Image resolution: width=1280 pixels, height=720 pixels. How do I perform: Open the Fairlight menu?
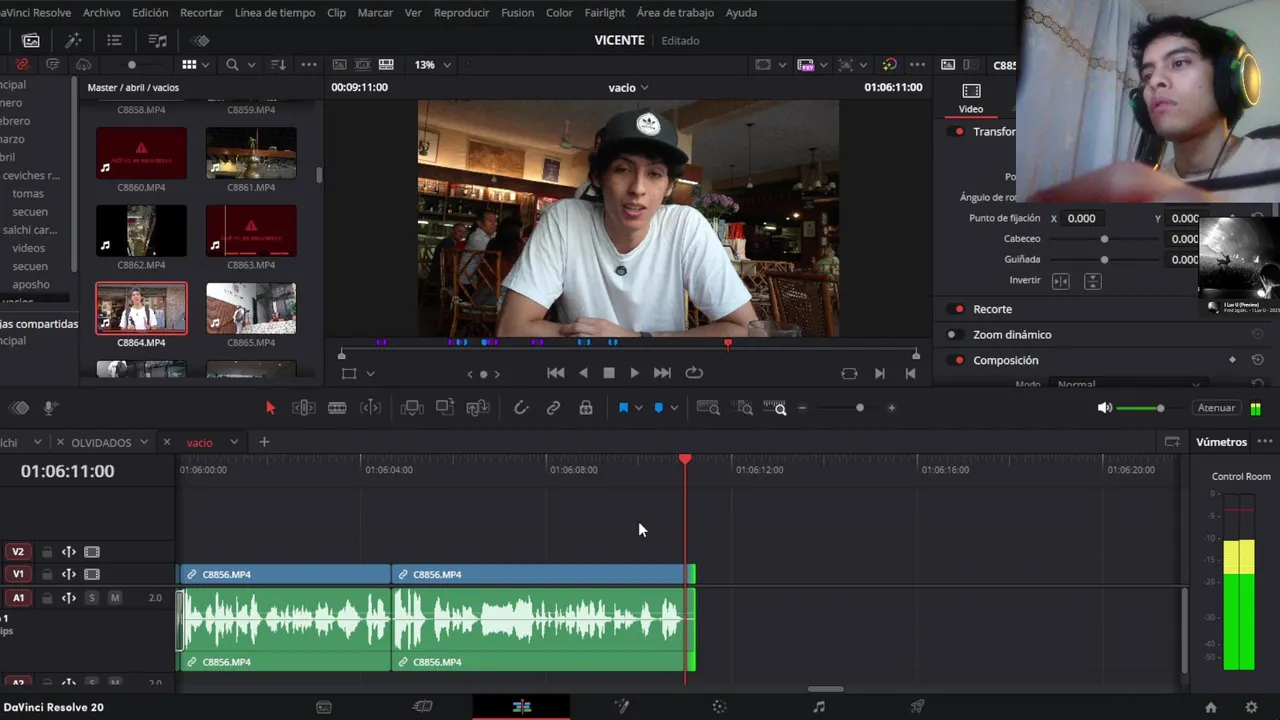pos(604,13)
